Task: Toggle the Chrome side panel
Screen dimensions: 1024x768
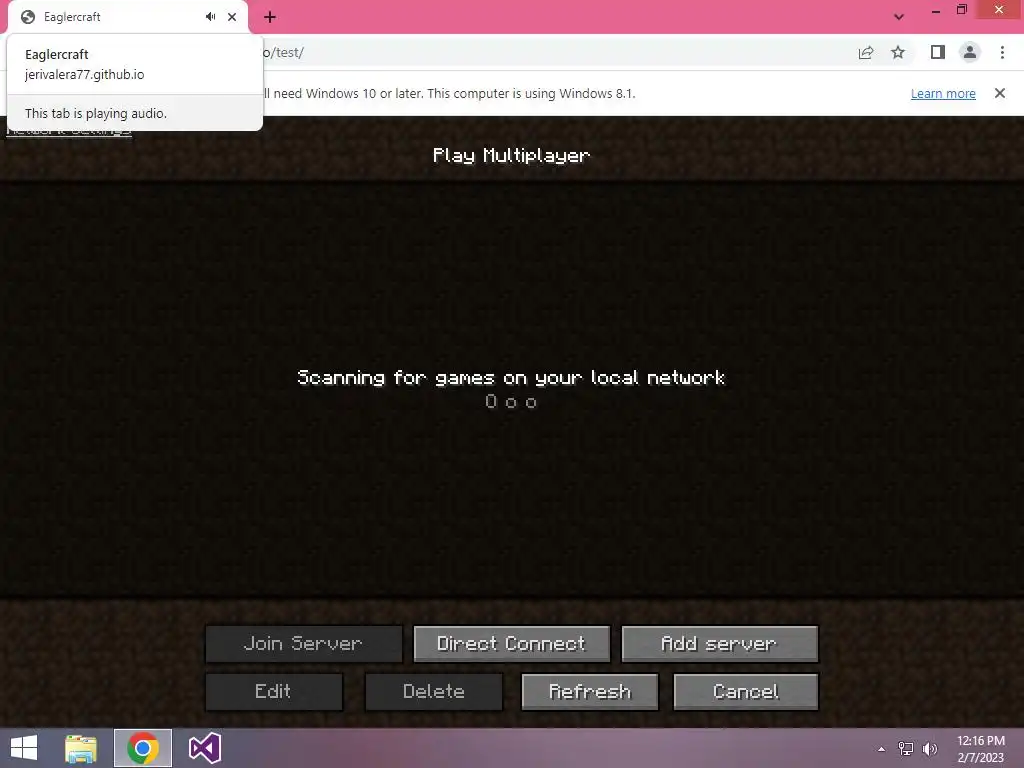Action: tap(938, 52)
